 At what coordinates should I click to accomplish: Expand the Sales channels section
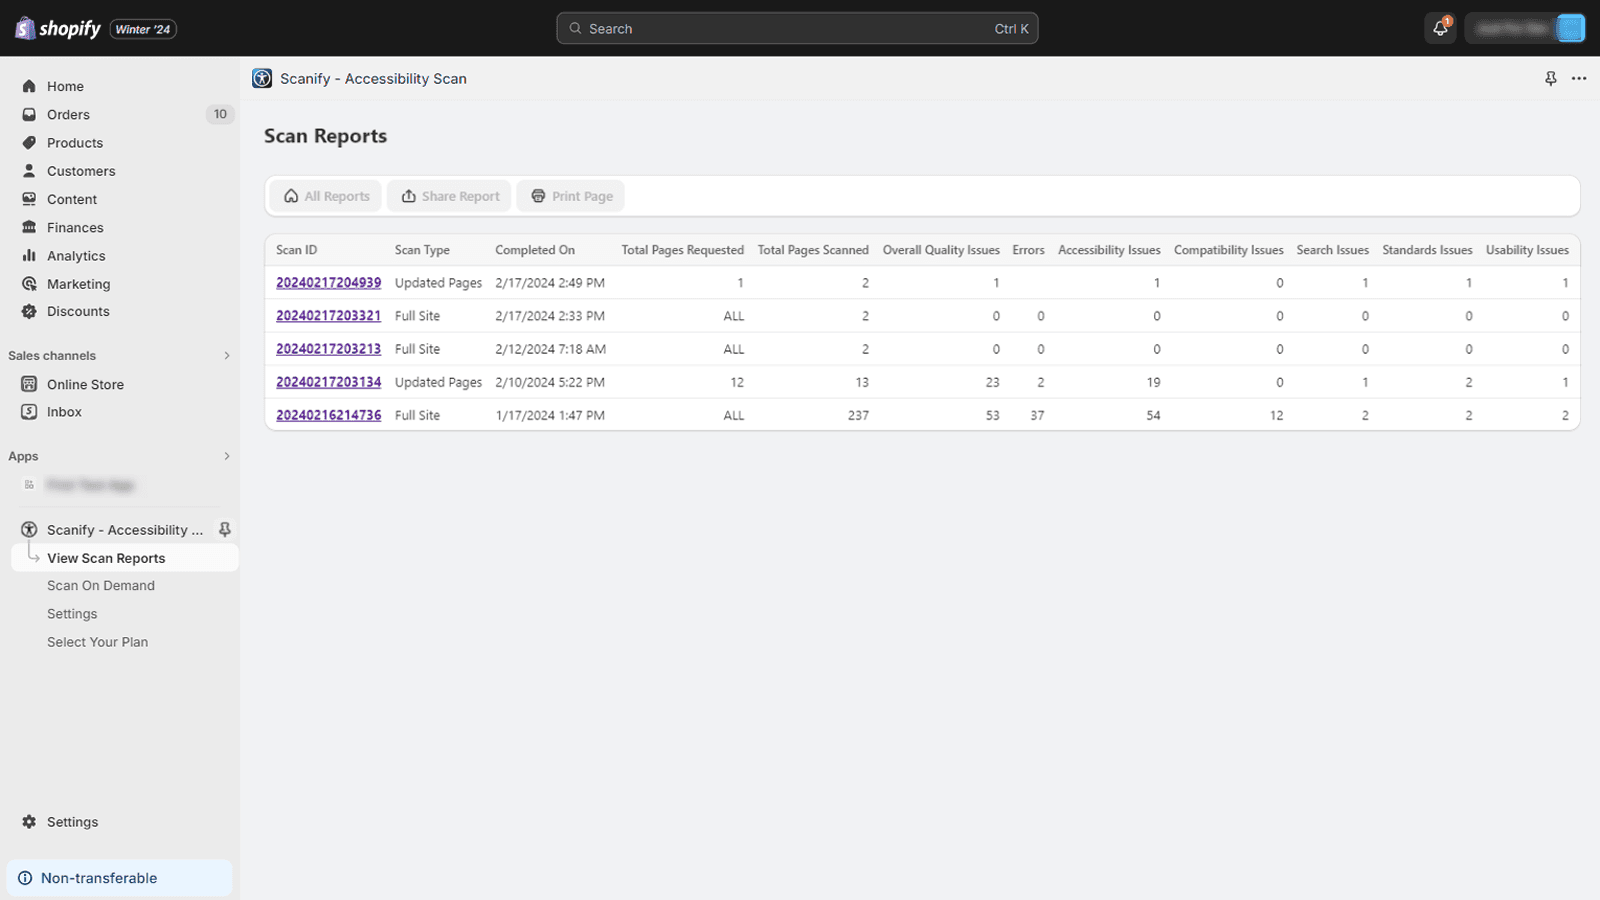(227, 356)
